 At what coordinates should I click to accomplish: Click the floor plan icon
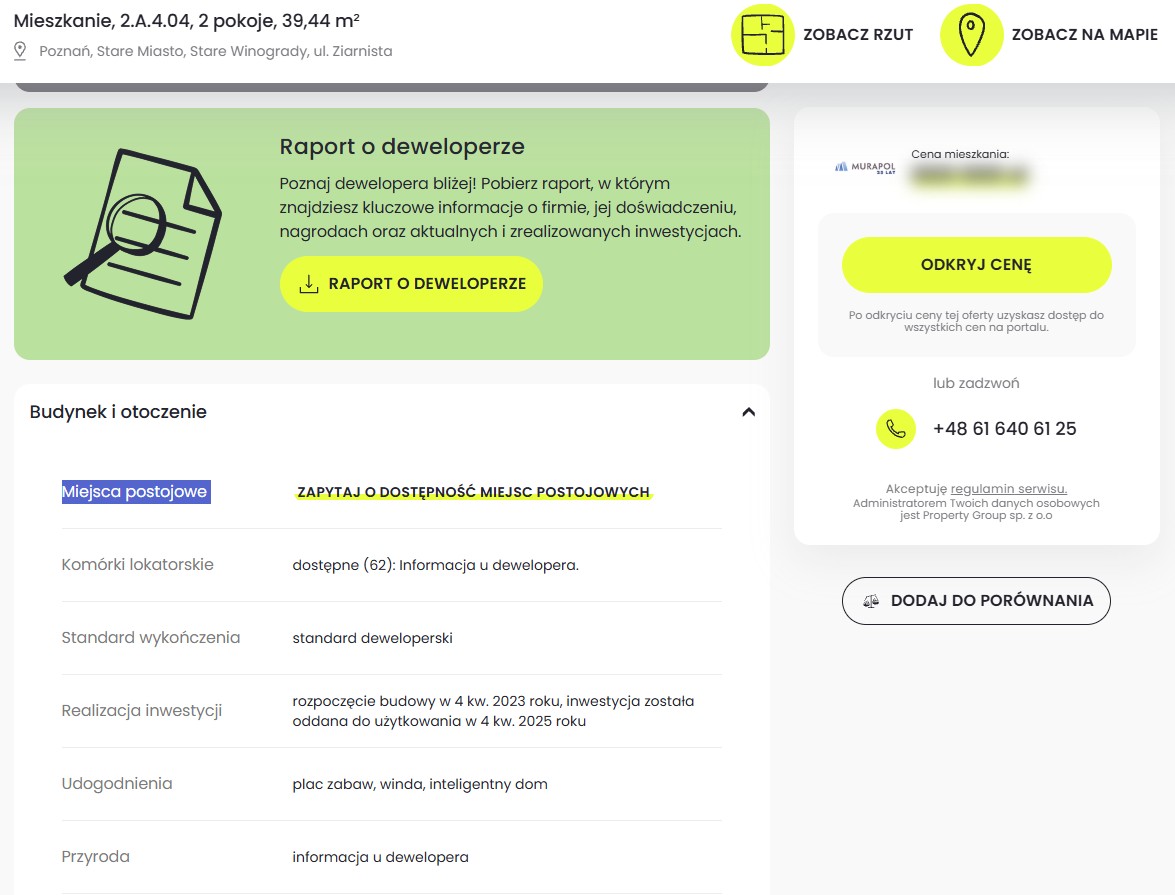(x=762, y=35)
